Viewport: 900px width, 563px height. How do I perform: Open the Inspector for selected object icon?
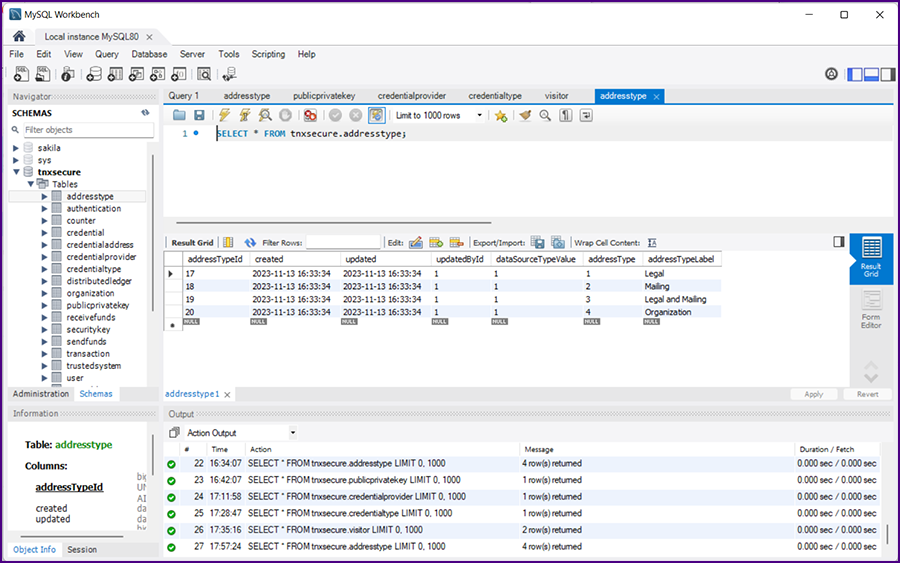pos(67,74)
